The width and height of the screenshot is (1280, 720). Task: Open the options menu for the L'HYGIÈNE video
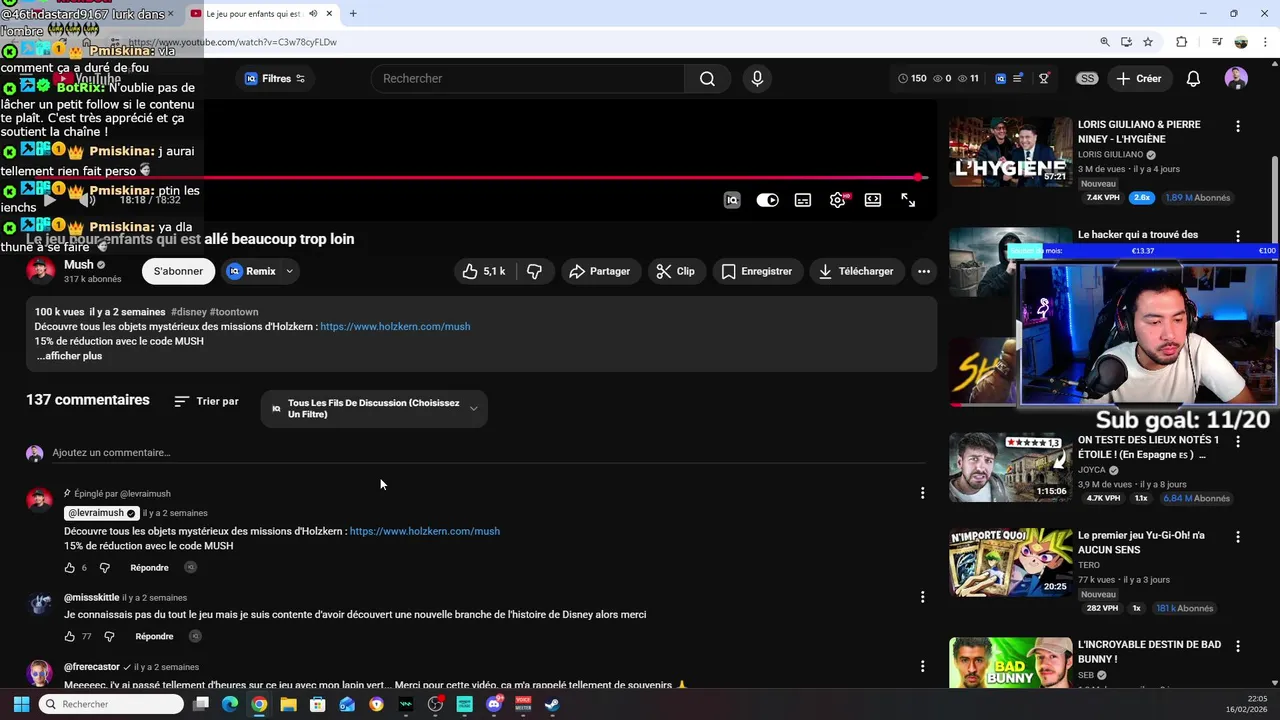[x=1238, y=127]
